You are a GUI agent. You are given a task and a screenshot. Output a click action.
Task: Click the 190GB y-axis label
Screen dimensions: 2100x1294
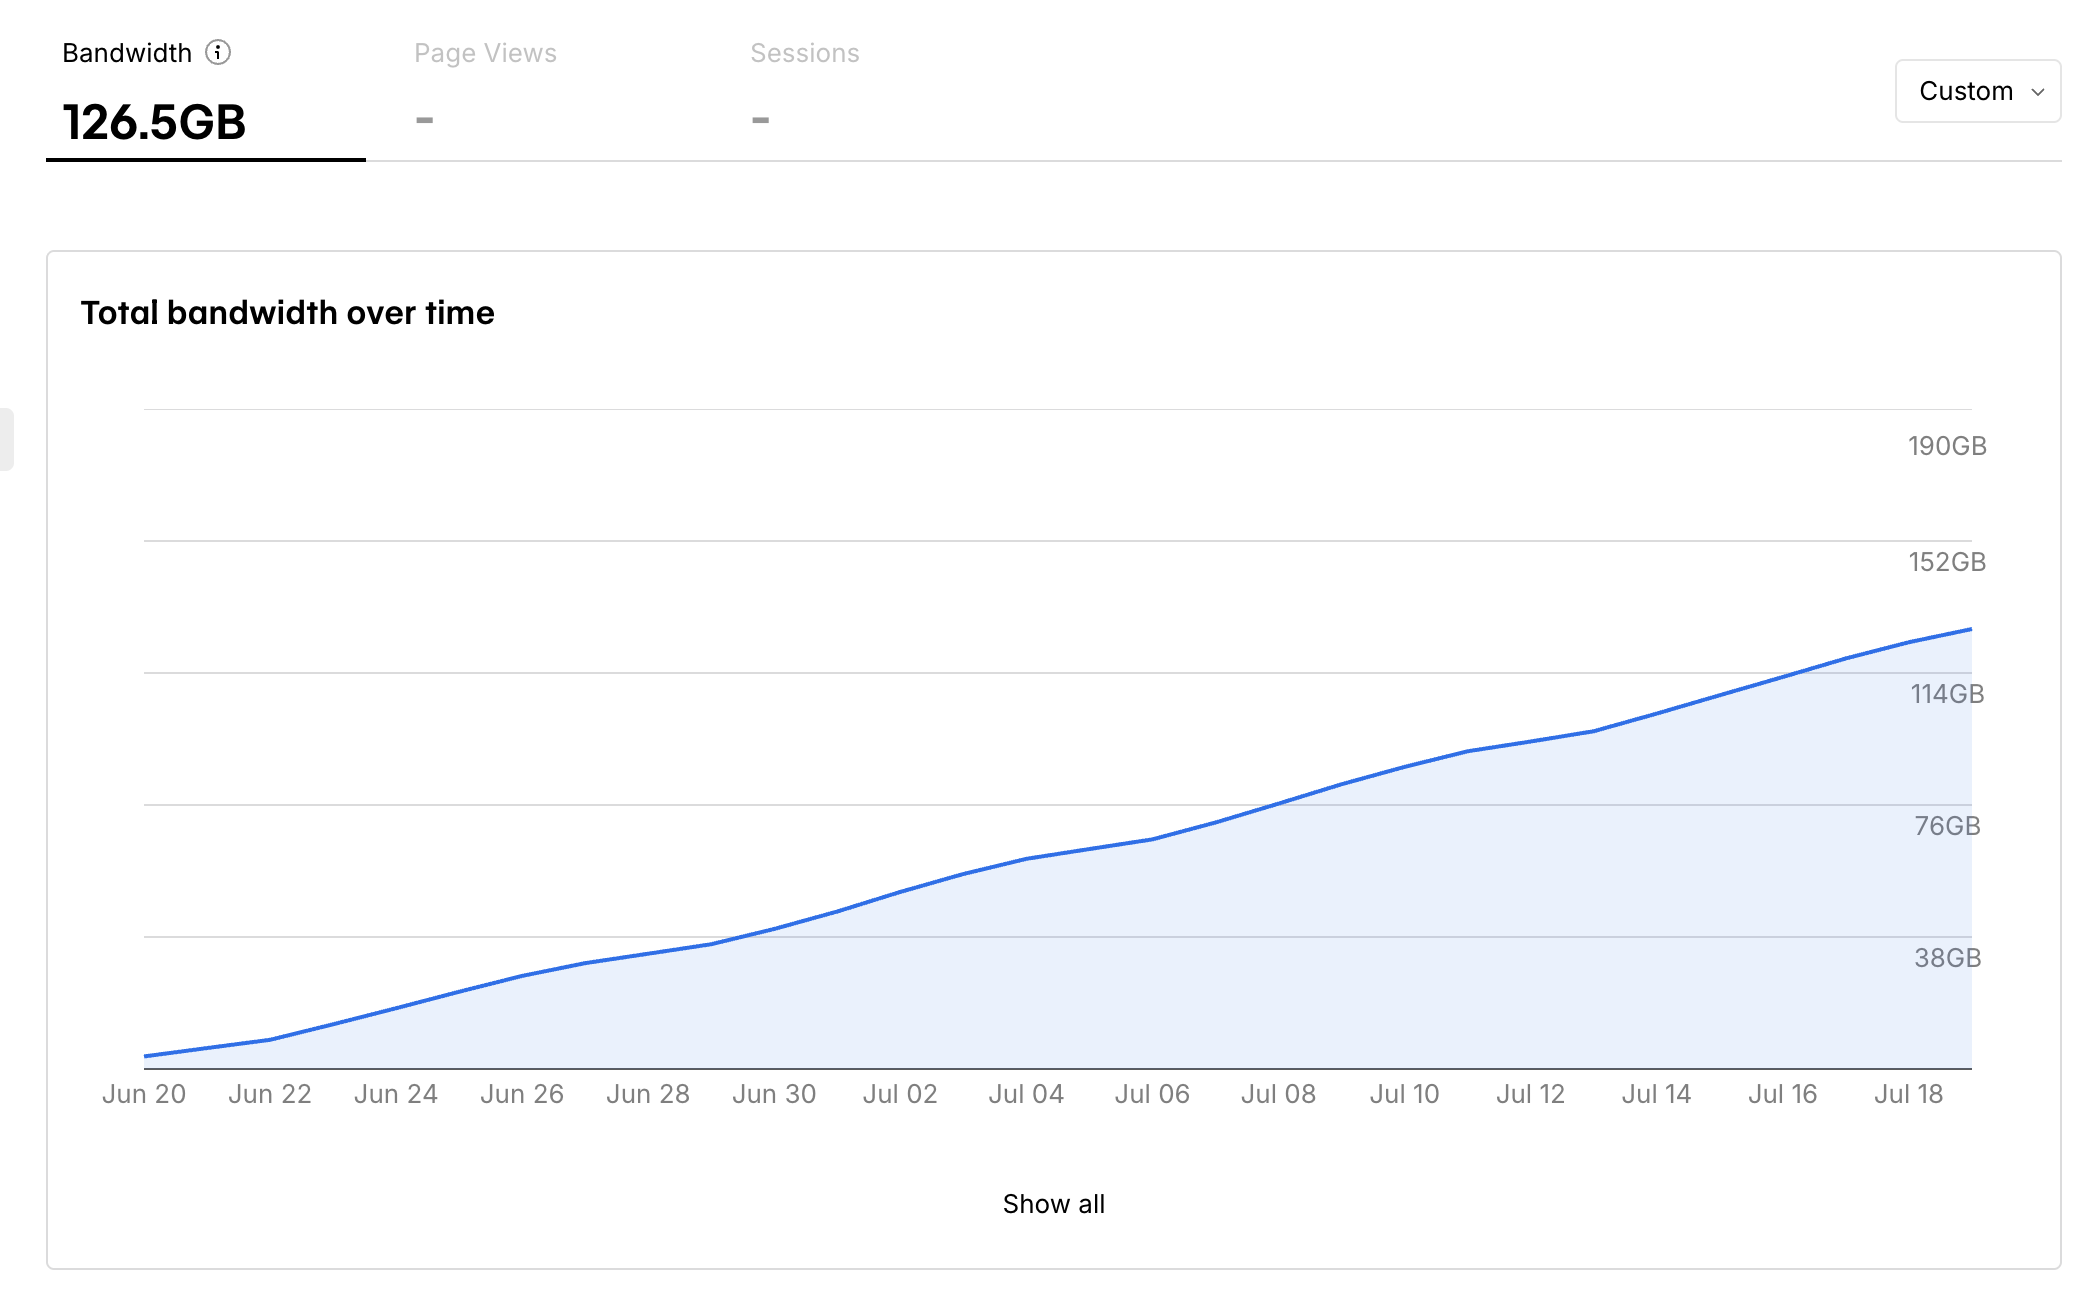click(x=1946, y=446)
